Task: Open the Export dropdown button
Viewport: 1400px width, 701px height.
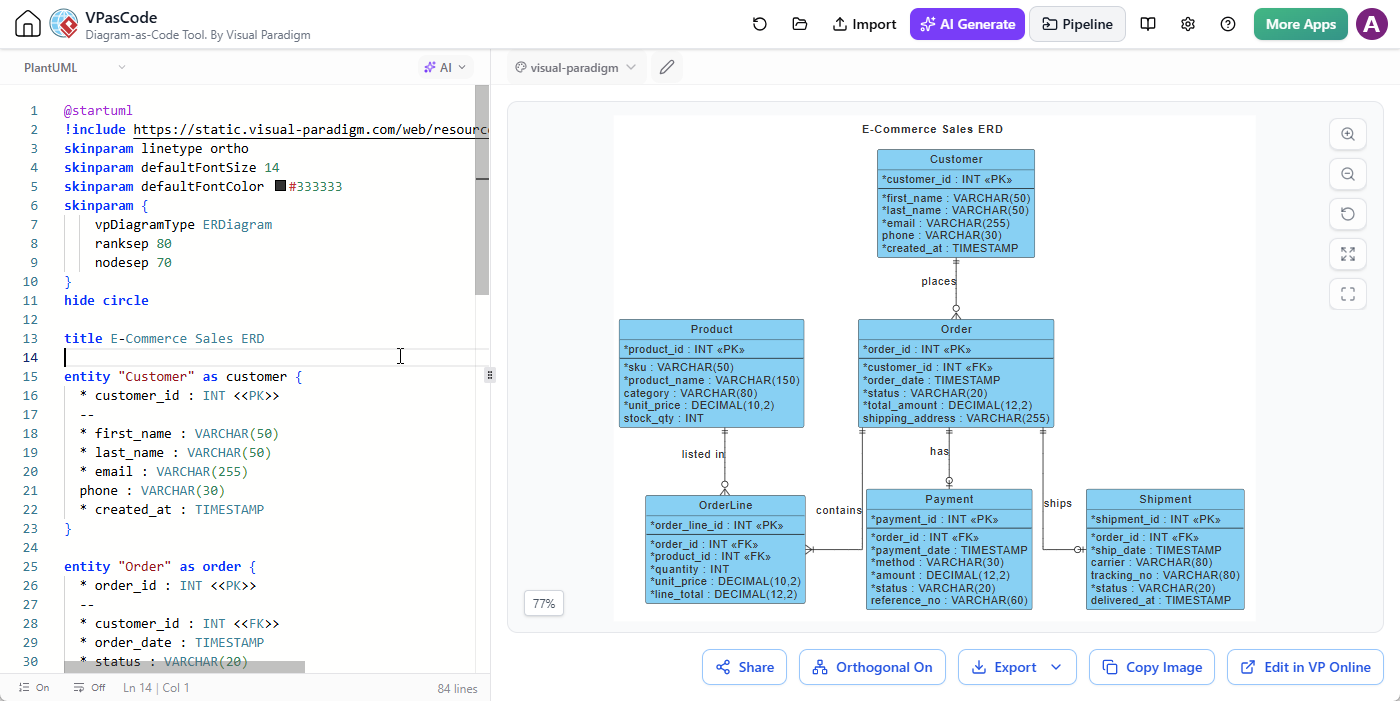Action: (x=1017, y=667)
